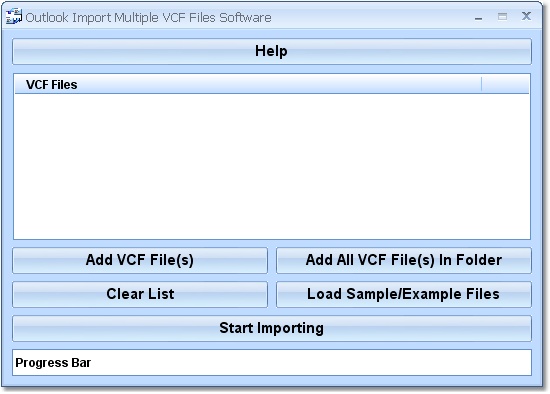Start Importing the VCF files

[x=272, y=328]
